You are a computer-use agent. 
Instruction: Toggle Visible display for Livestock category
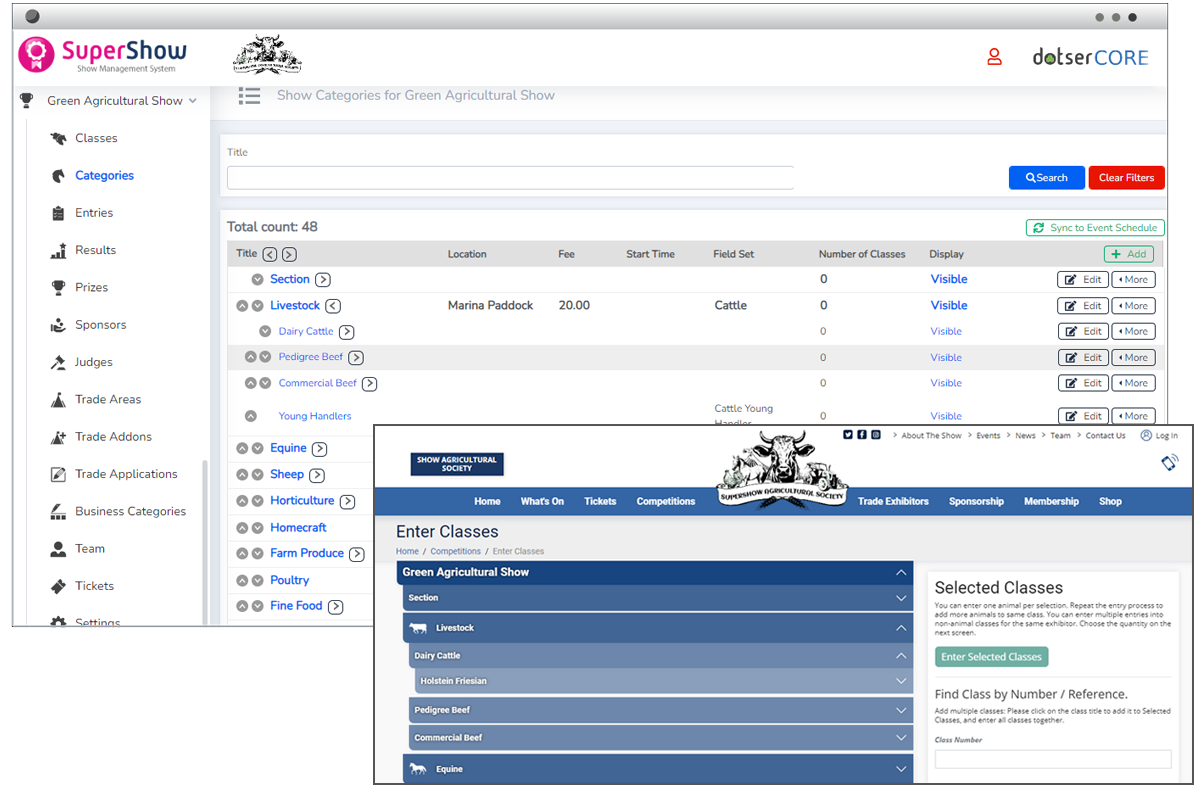coord(948,306)
